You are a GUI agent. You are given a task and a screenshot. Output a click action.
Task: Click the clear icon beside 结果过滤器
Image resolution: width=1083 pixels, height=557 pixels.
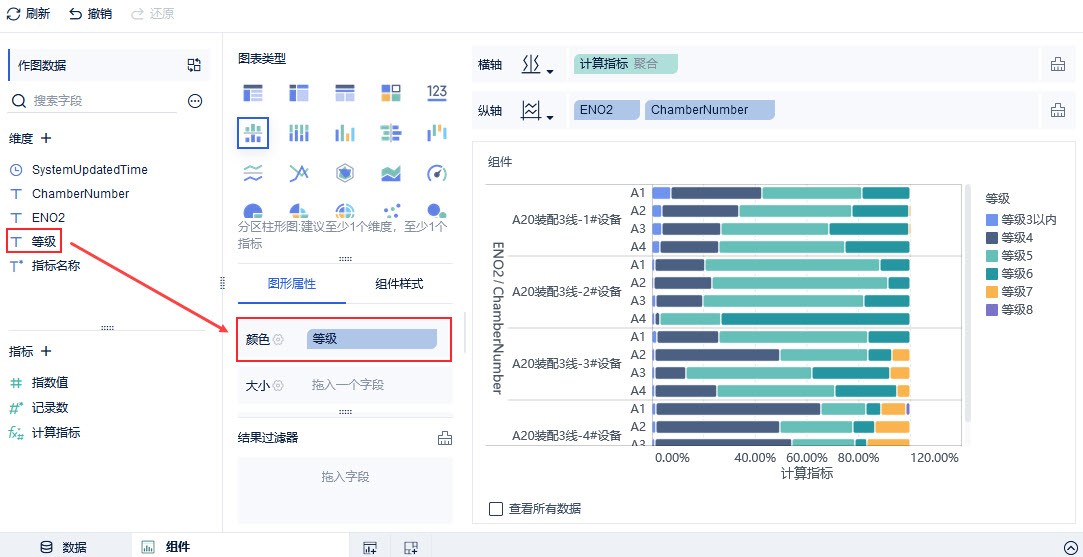click(x=445, y=437)
